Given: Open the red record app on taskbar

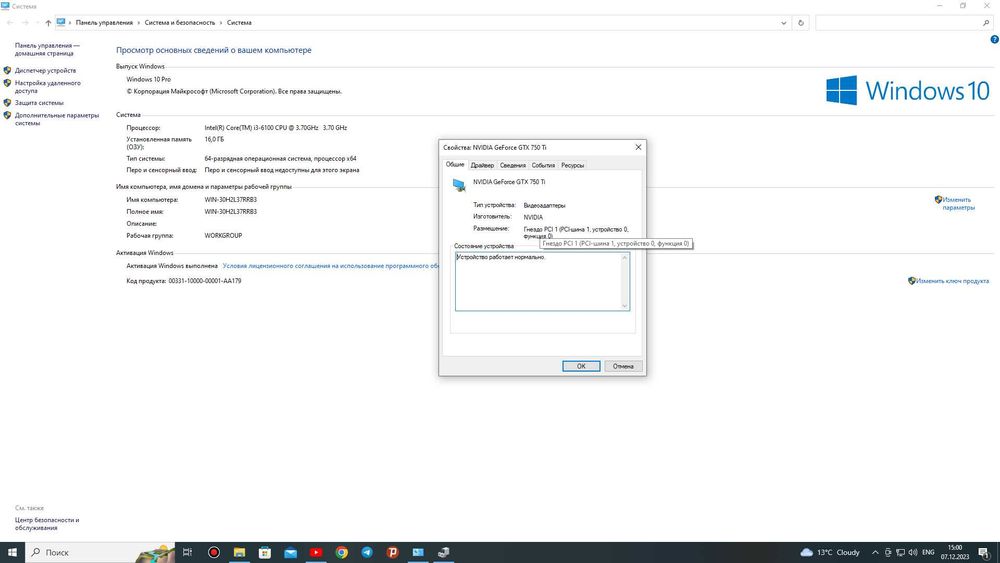Looking at the screenshot, I should click(x=214, y=552).
